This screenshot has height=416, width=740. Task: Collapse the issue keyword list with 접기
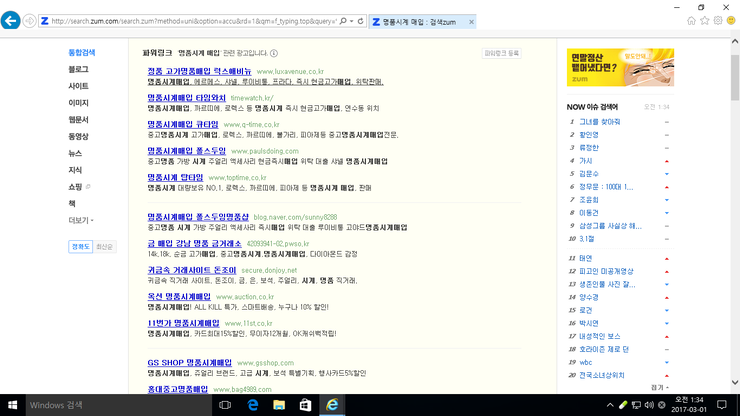(660, 387)
